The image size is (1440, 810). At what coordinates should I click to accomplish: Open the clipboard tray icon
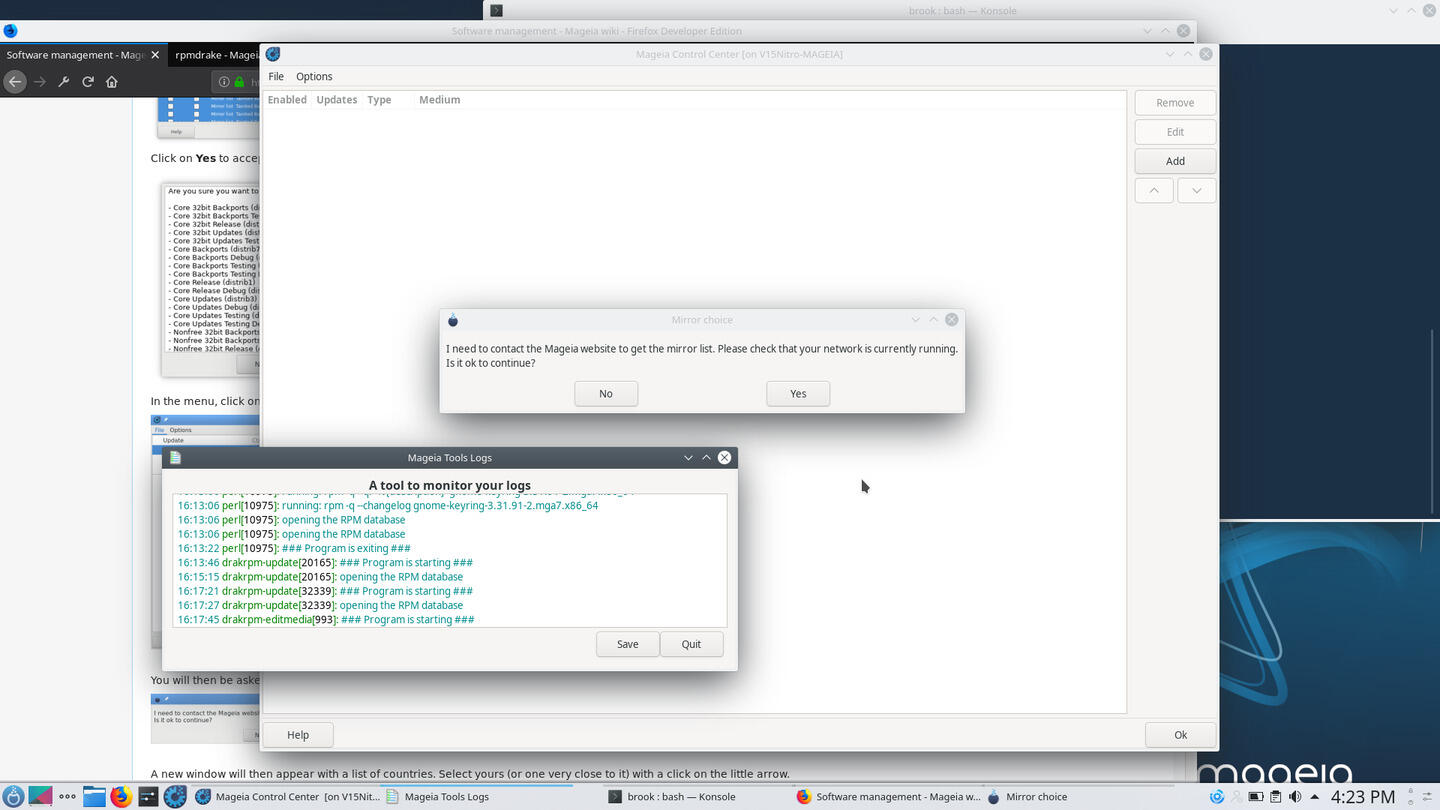[x=1276, y=797]
